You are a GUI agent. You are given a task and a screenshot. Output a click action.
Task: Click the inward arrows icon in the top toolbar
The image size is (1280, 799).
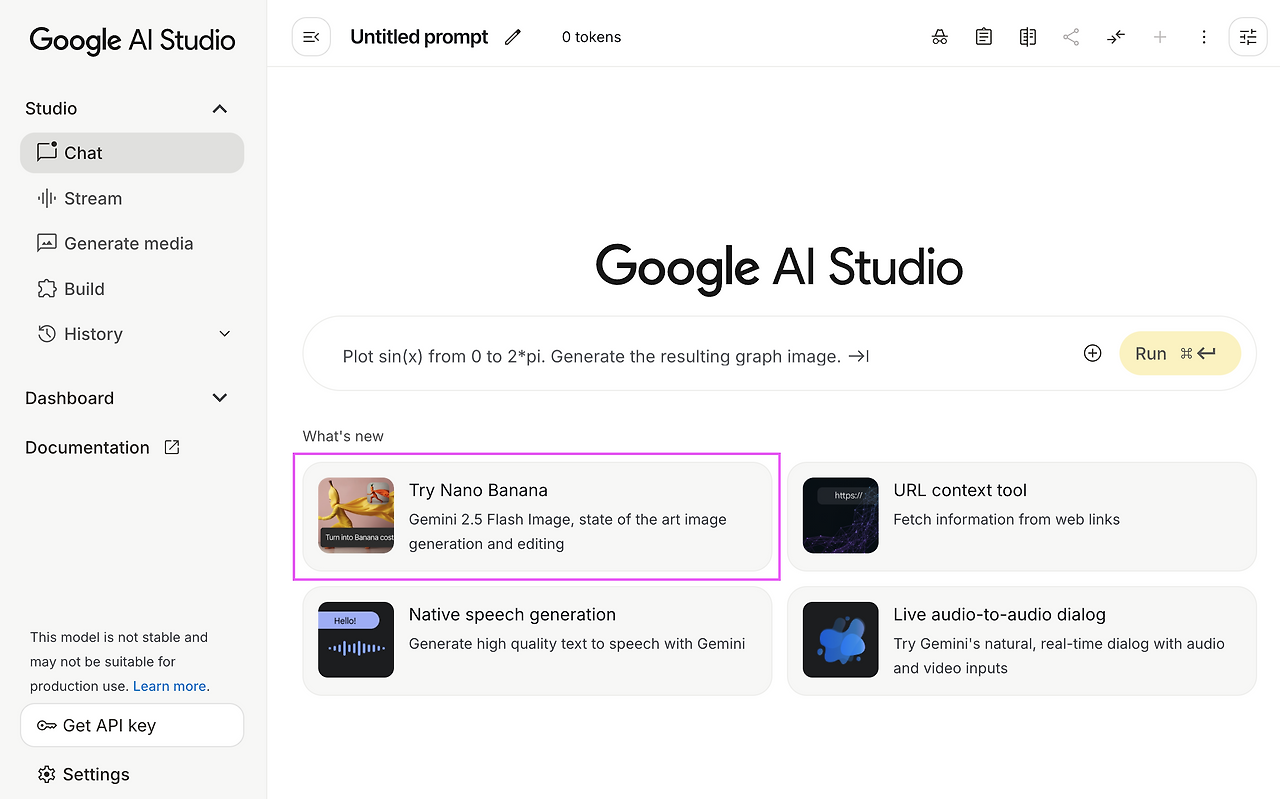click(1116, 37)
